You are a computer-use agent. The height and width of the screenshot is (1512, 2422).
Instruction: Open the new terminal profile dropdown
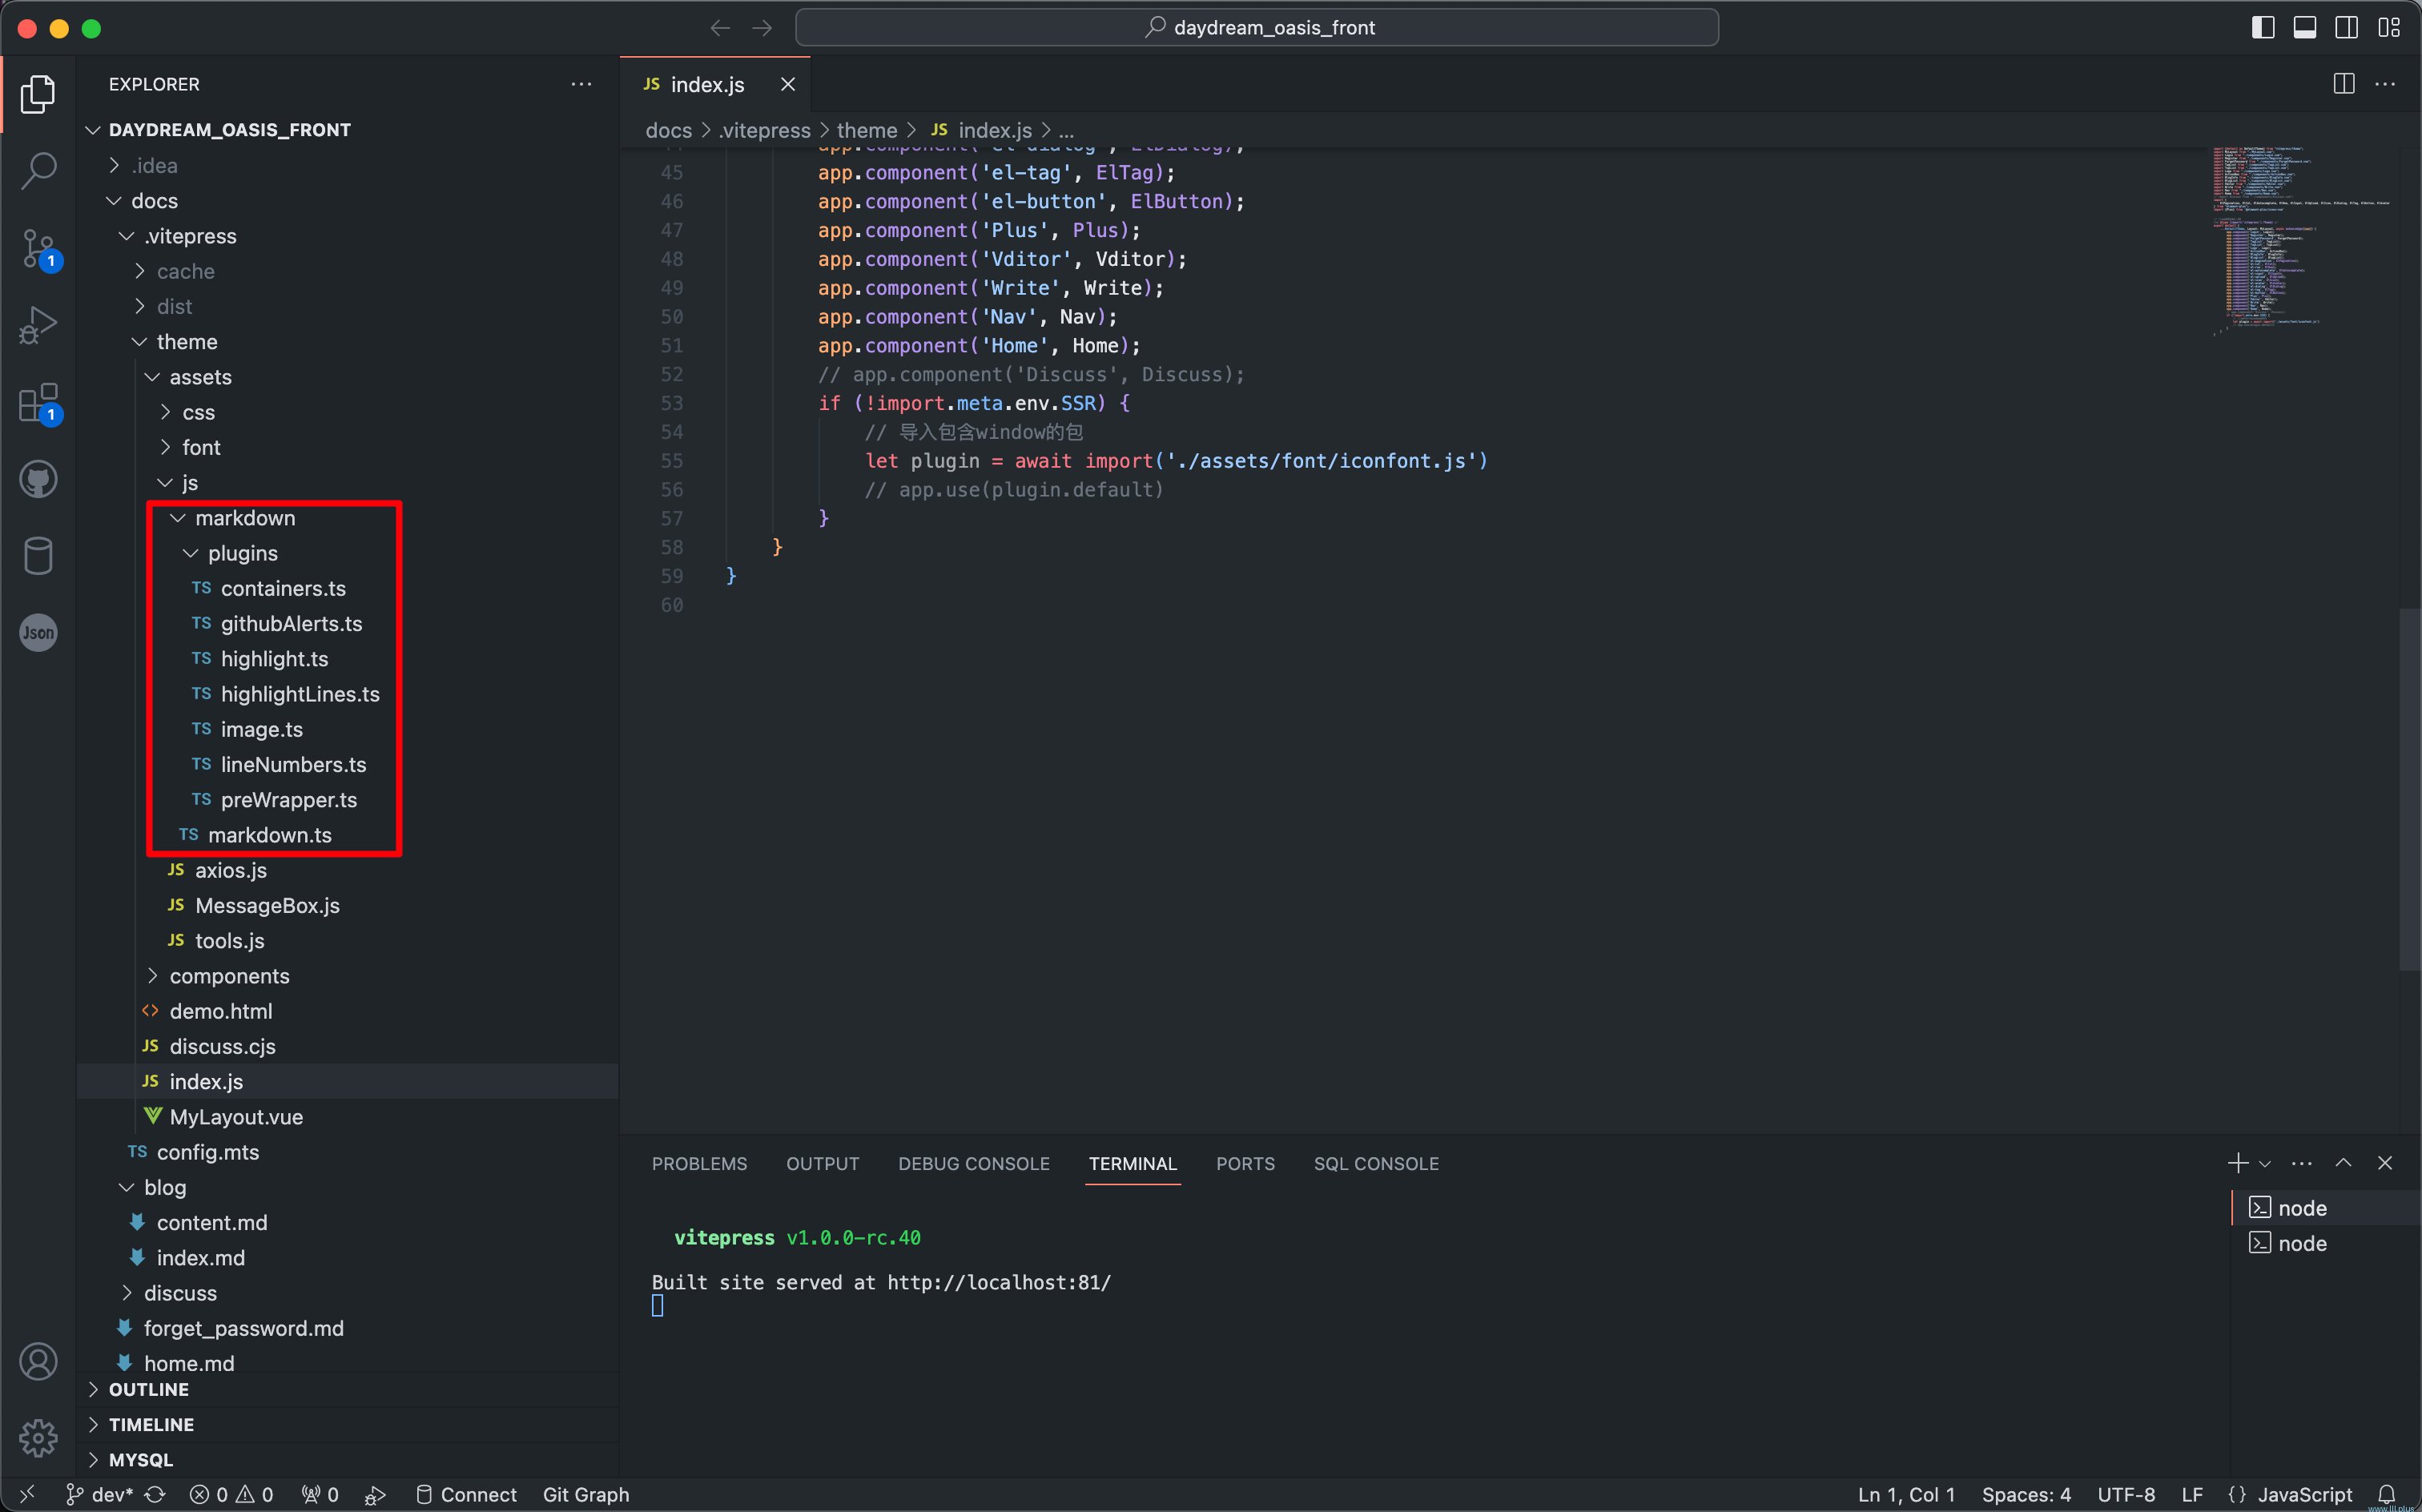2265,1163
